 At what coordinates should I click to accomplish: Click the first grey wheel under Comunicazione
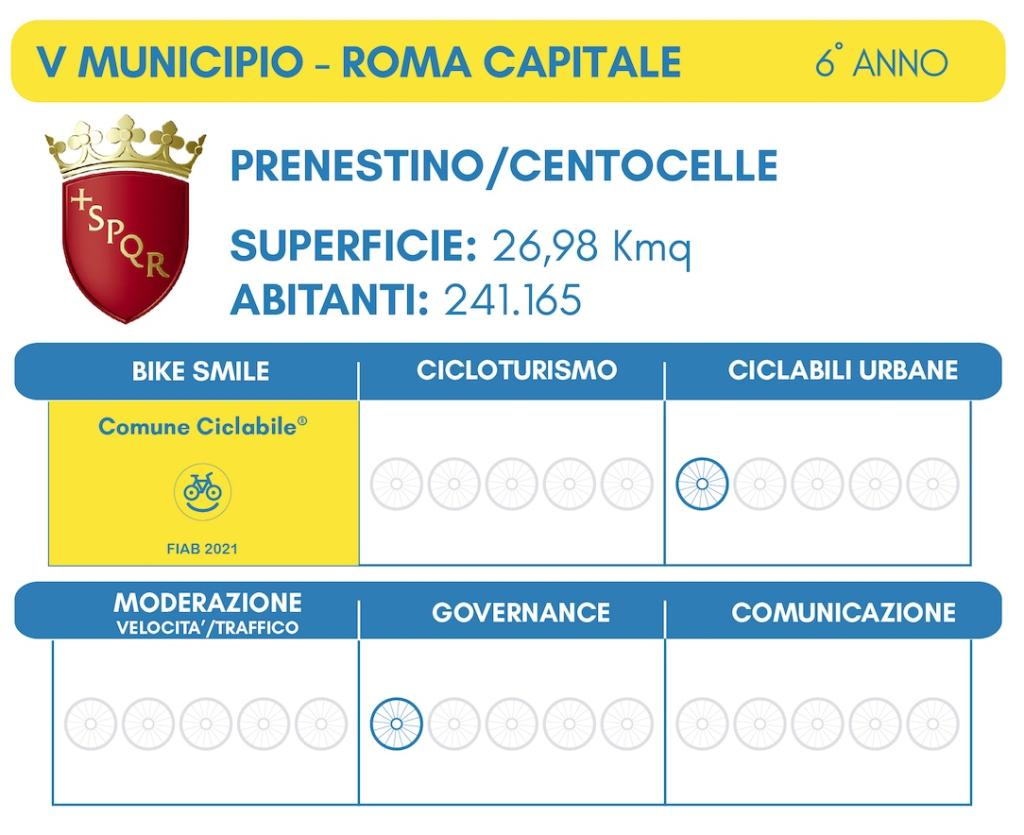coord(702,724)
